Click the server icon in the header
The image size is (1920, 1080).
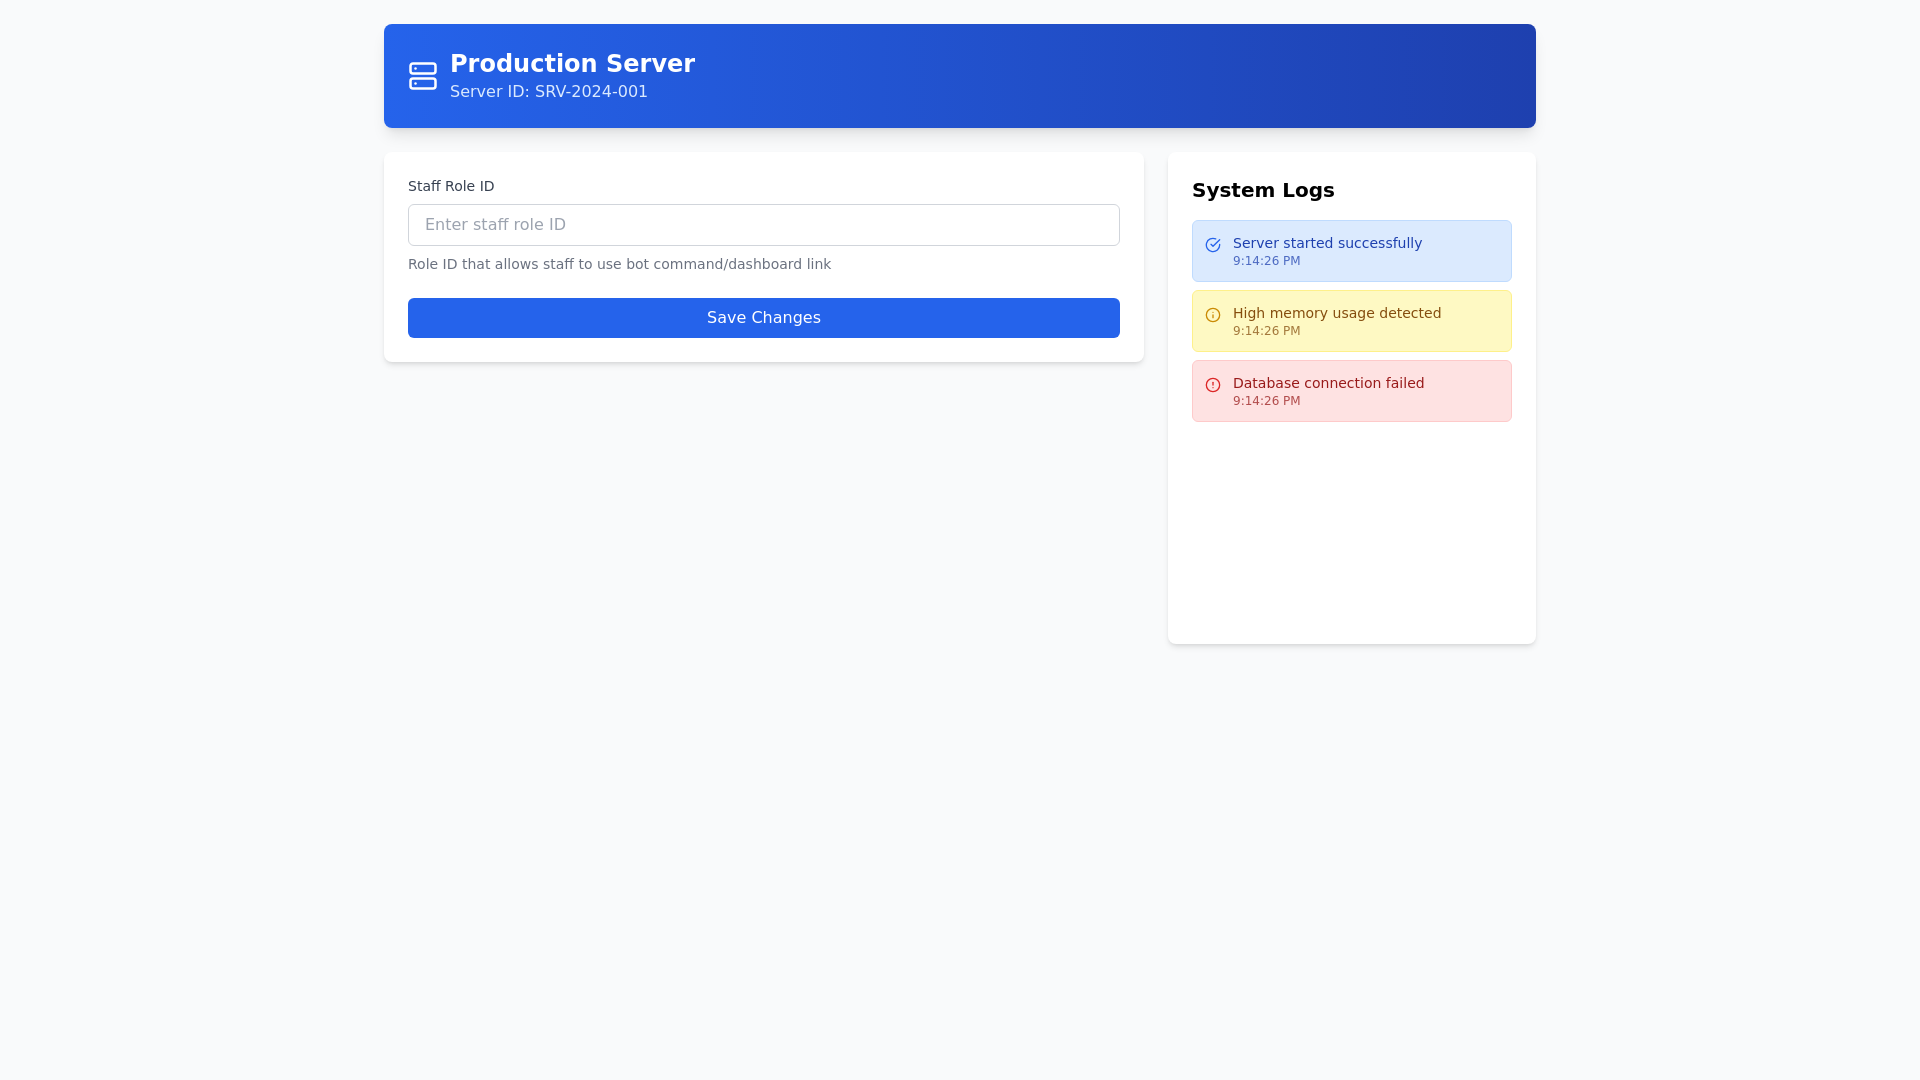point(423,75)
